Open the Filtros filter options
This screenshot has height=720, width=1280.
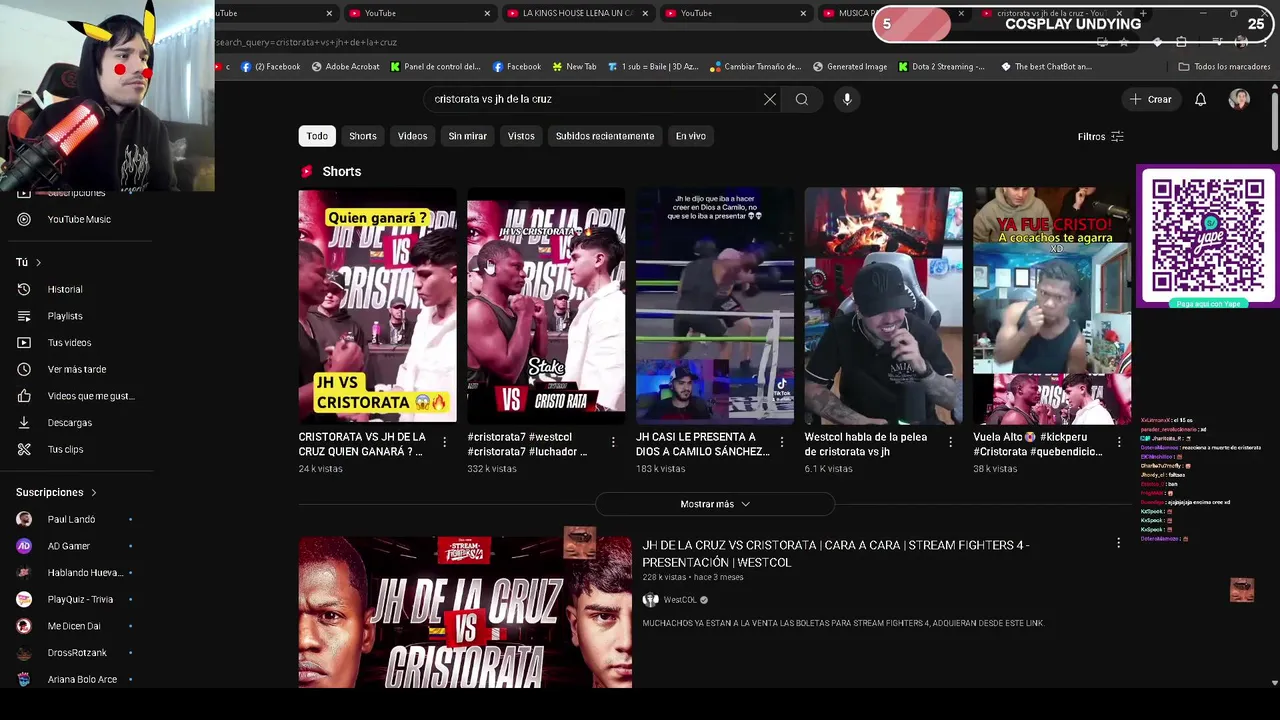[1101, 136]
